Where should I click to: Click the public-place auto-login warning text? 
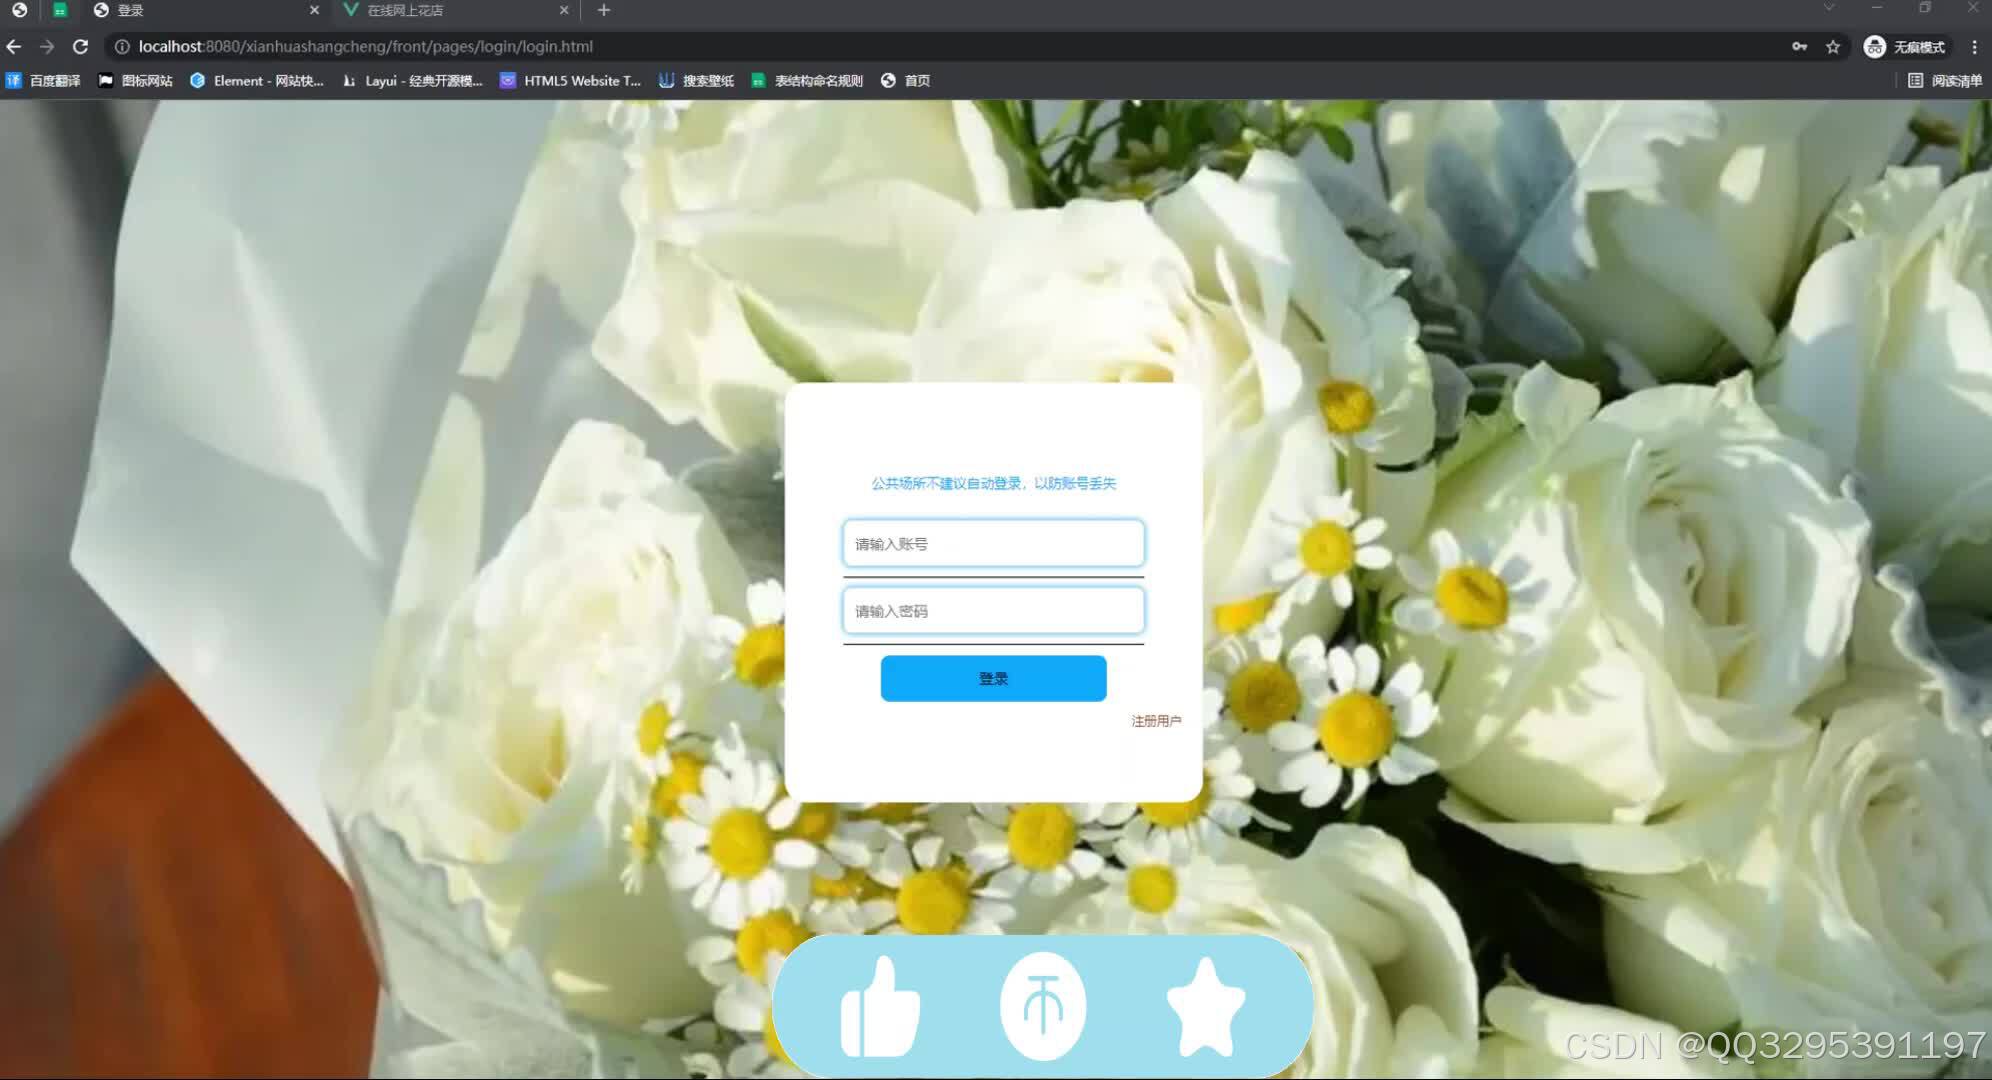point(993,484)
